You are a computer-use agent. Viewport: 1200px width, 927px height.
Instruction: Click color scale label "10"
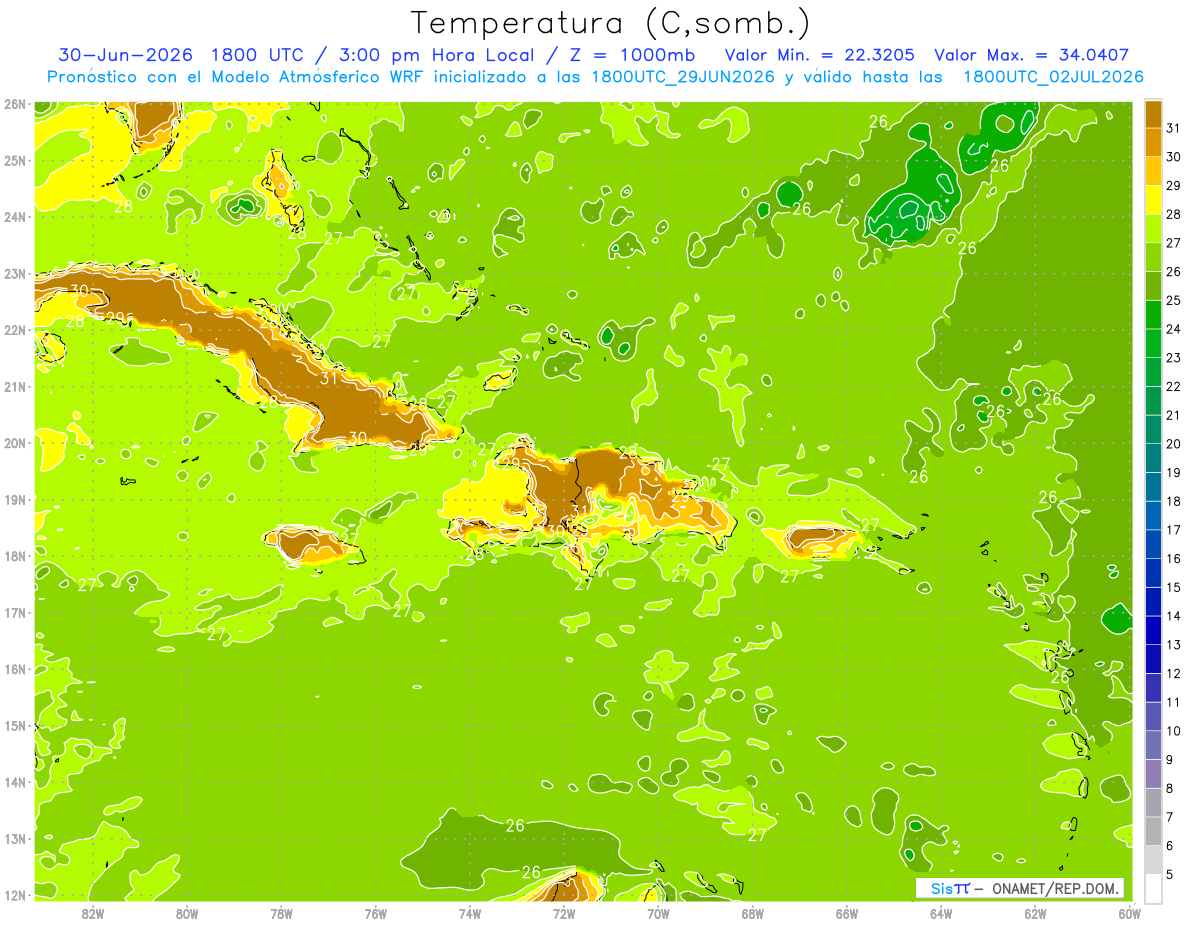(x=1174, y=731)
